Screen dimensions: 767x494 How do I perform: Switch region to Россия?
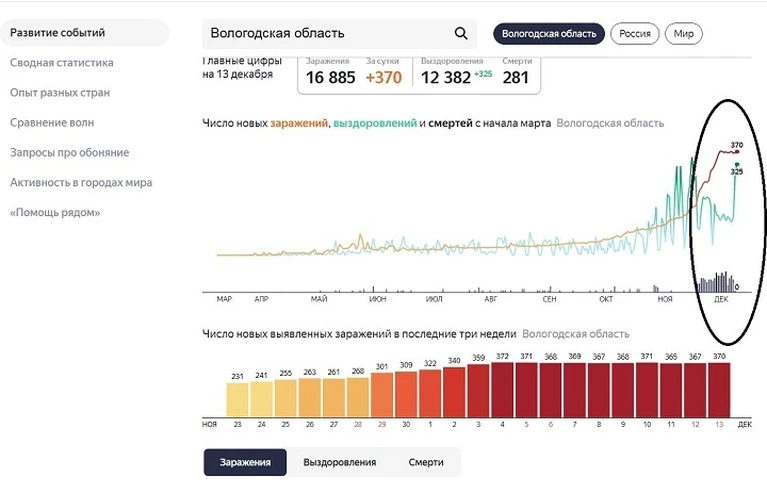coord(634,34)
